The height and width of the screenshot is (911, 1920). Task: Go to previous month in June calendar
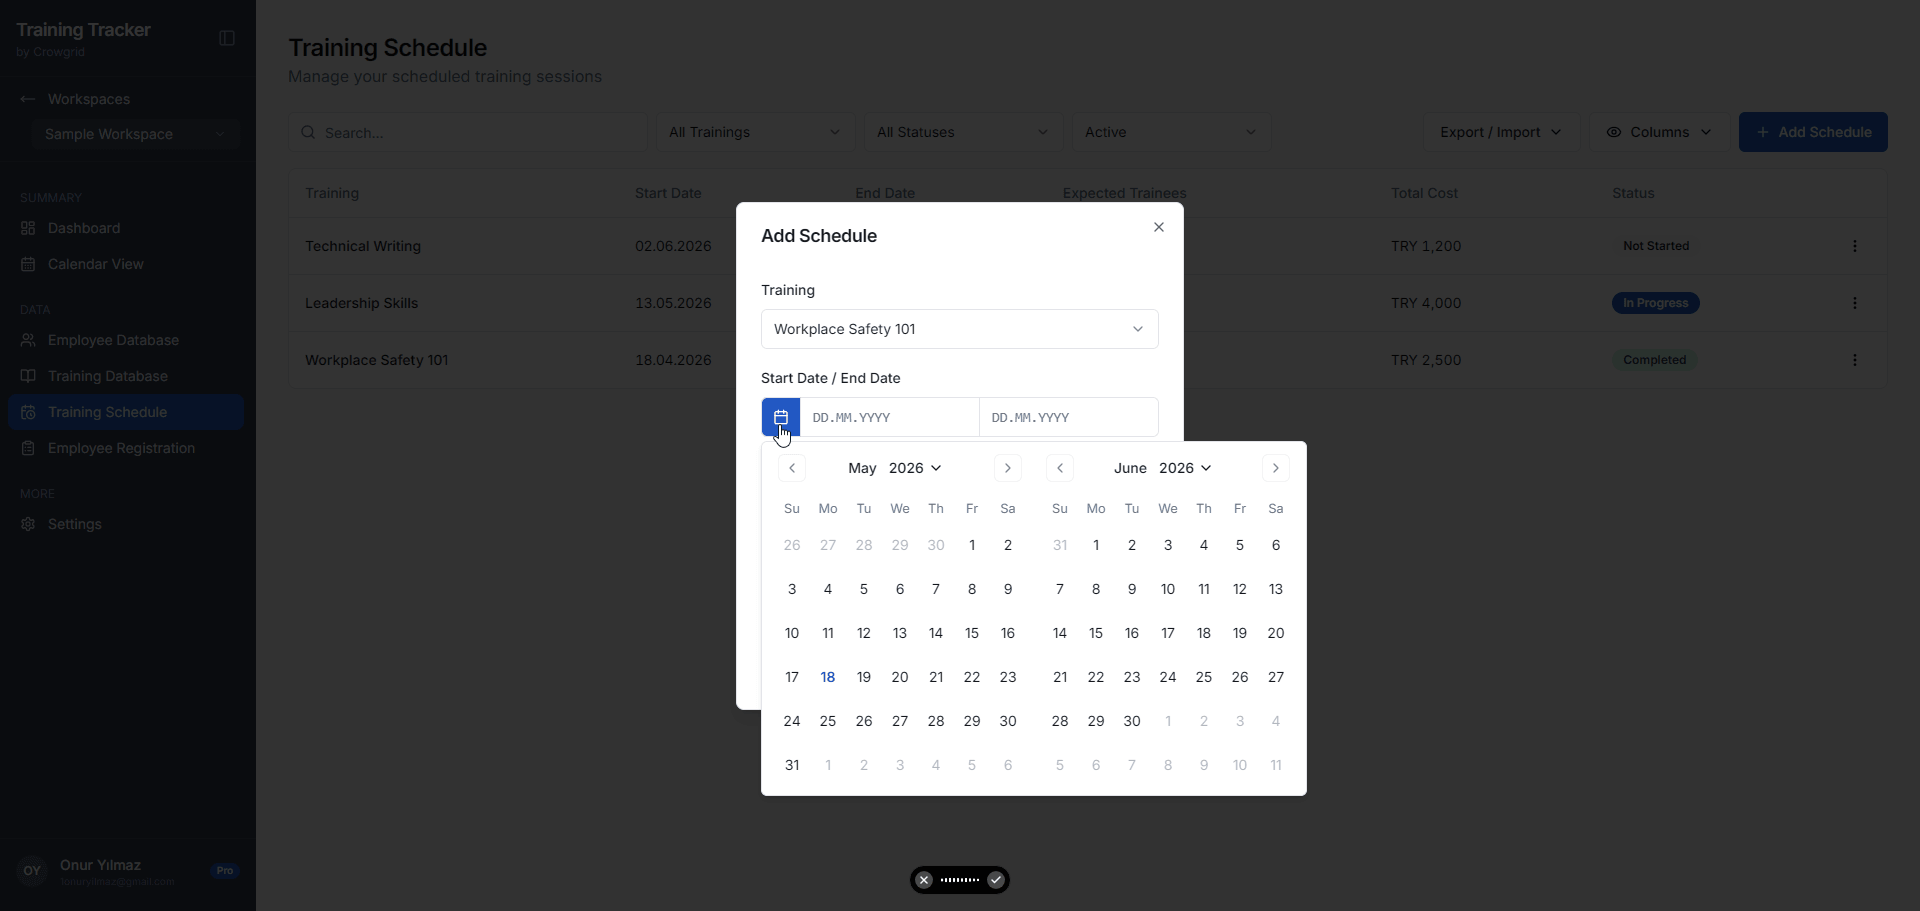pos(1060,468)
